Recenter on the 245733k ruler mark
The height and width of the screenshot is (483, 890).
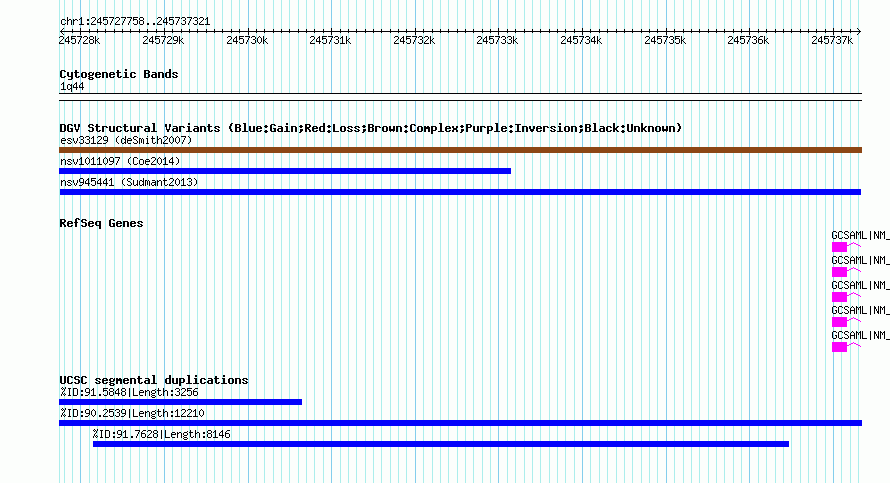point(497,40)
